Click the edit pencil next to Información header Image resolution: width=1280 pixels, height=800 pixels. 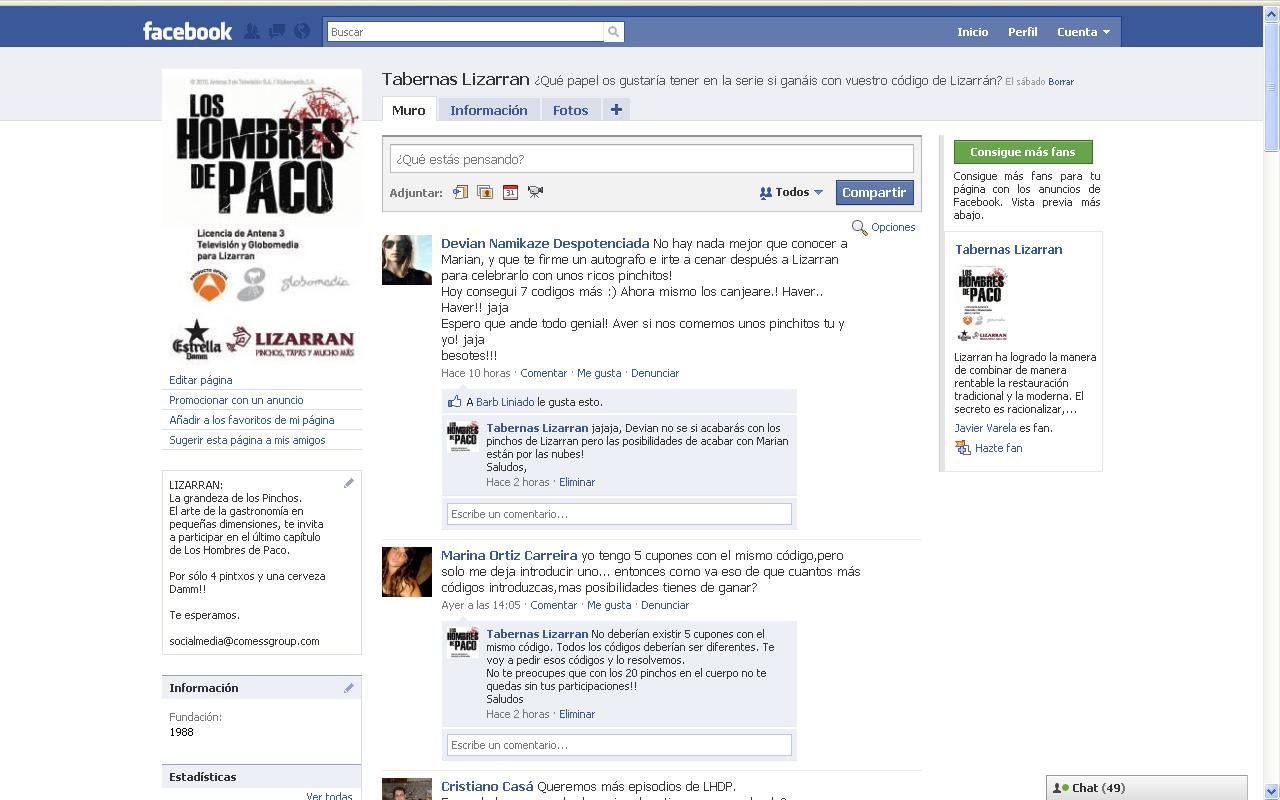click(x=349, y=688)
